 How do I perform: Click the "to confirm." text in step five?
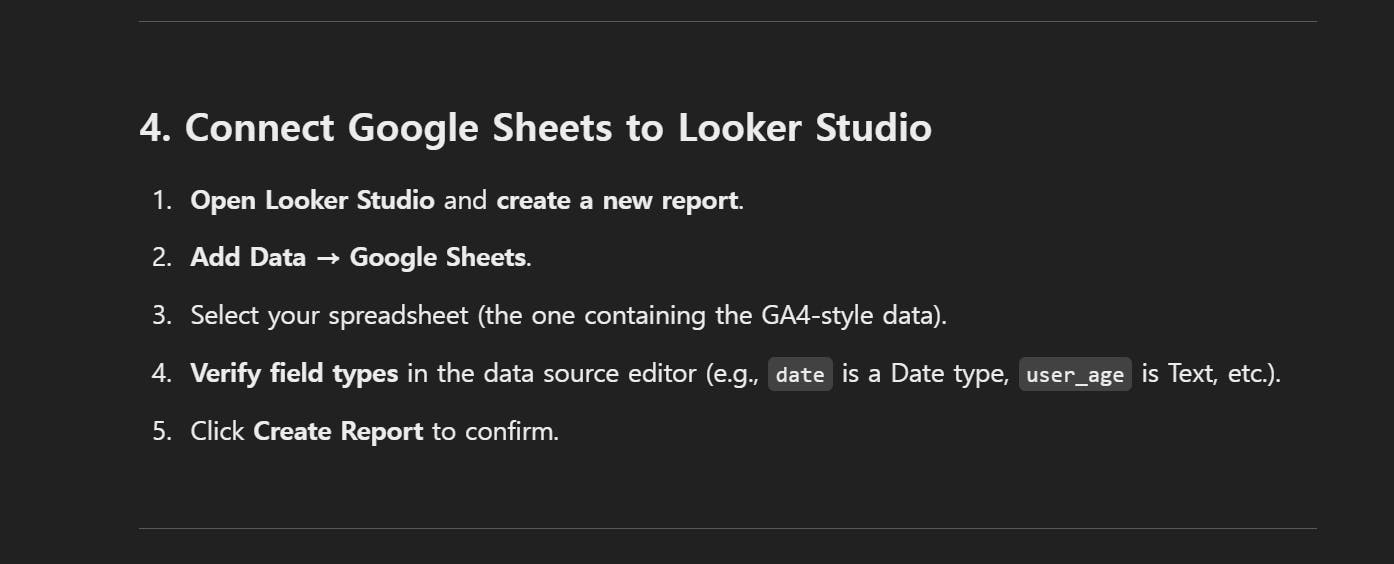495,431
